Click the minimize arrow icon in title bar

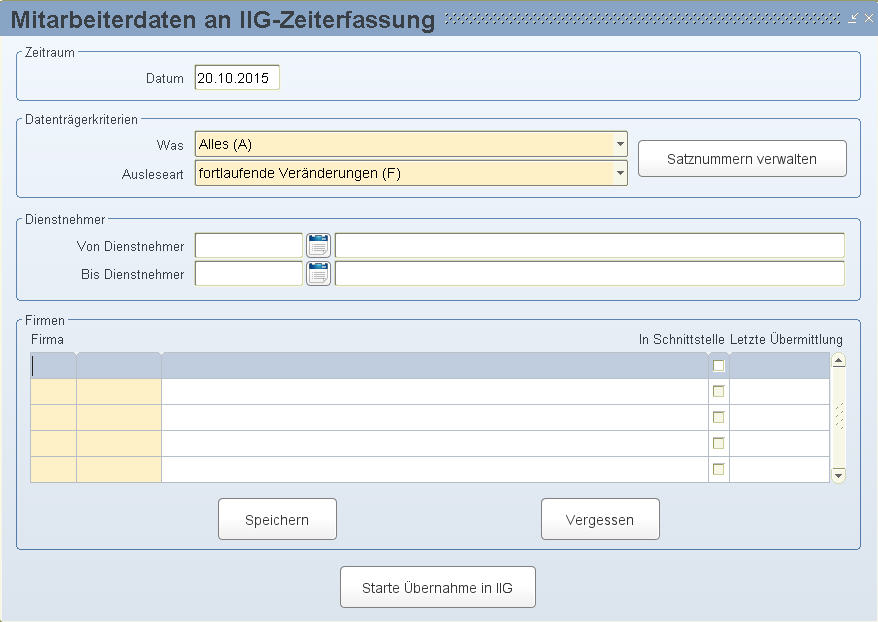[852, 18]
